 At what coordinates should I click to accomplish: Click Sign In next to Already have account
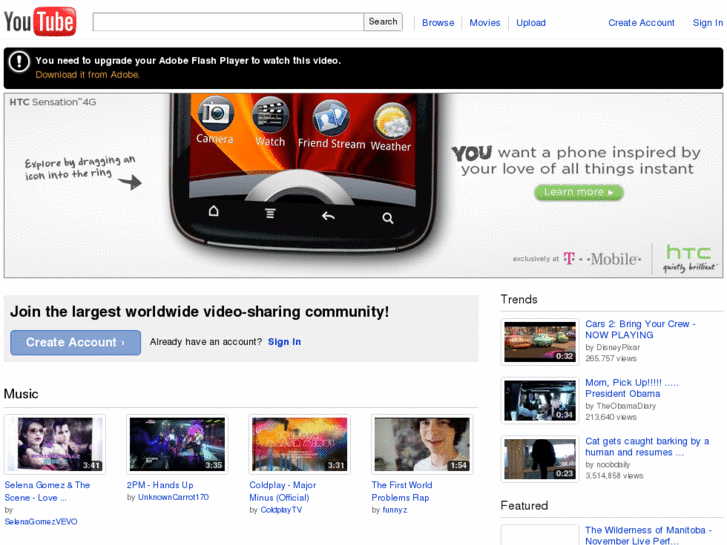(x=284, y=342)
